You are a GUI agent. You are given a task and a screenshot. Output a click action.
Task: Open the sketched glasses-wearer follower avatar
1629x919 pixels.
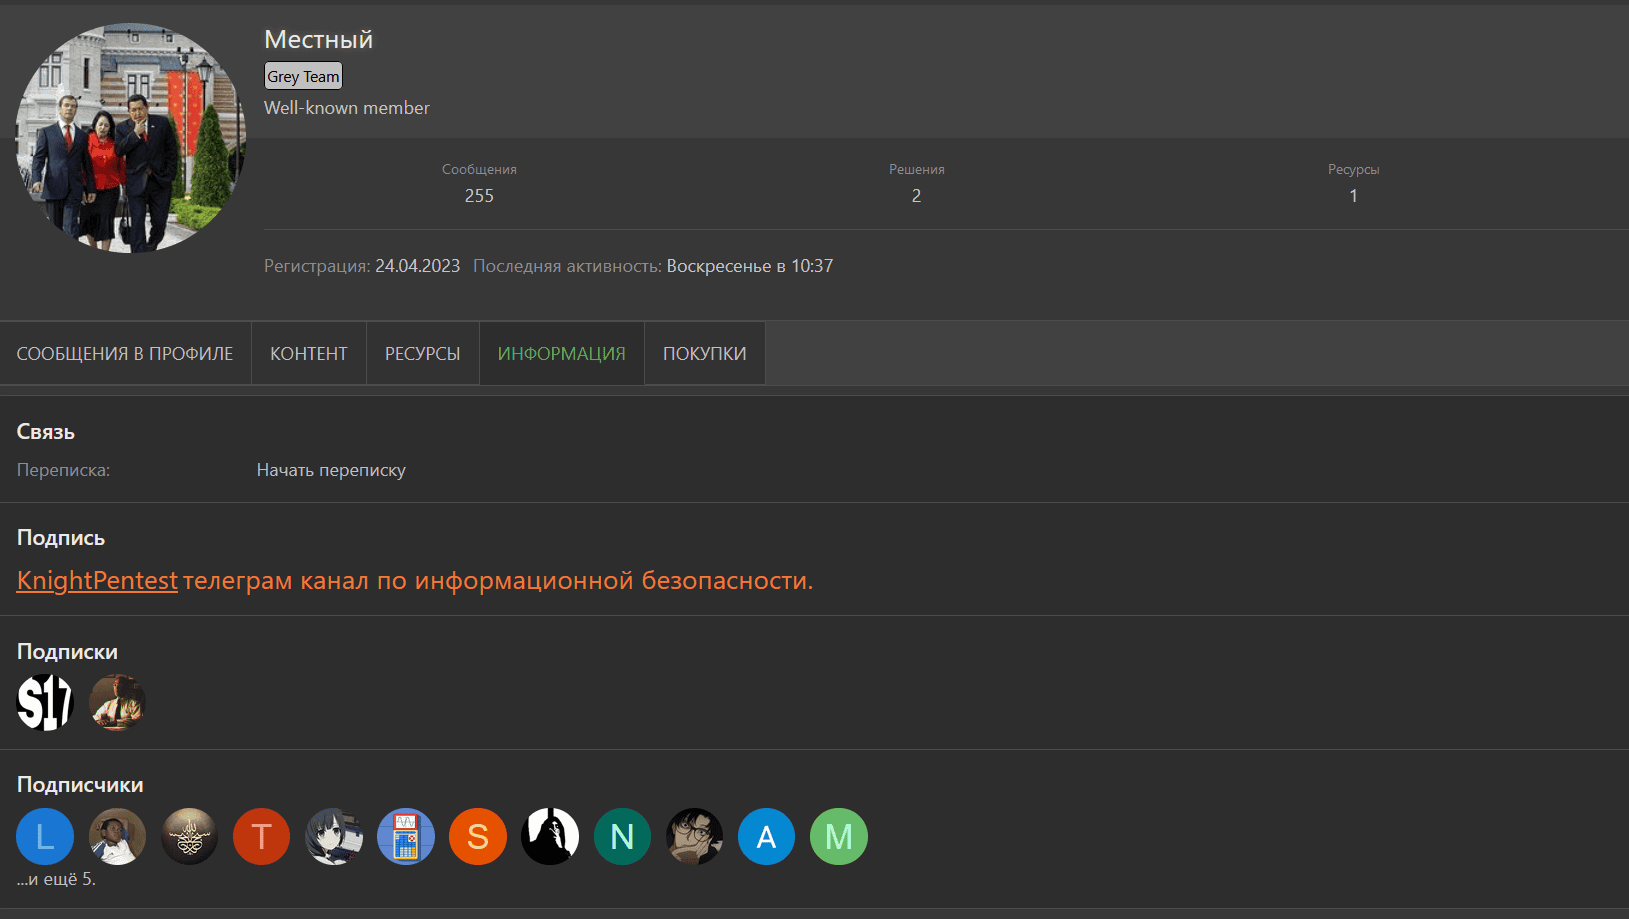694,836
